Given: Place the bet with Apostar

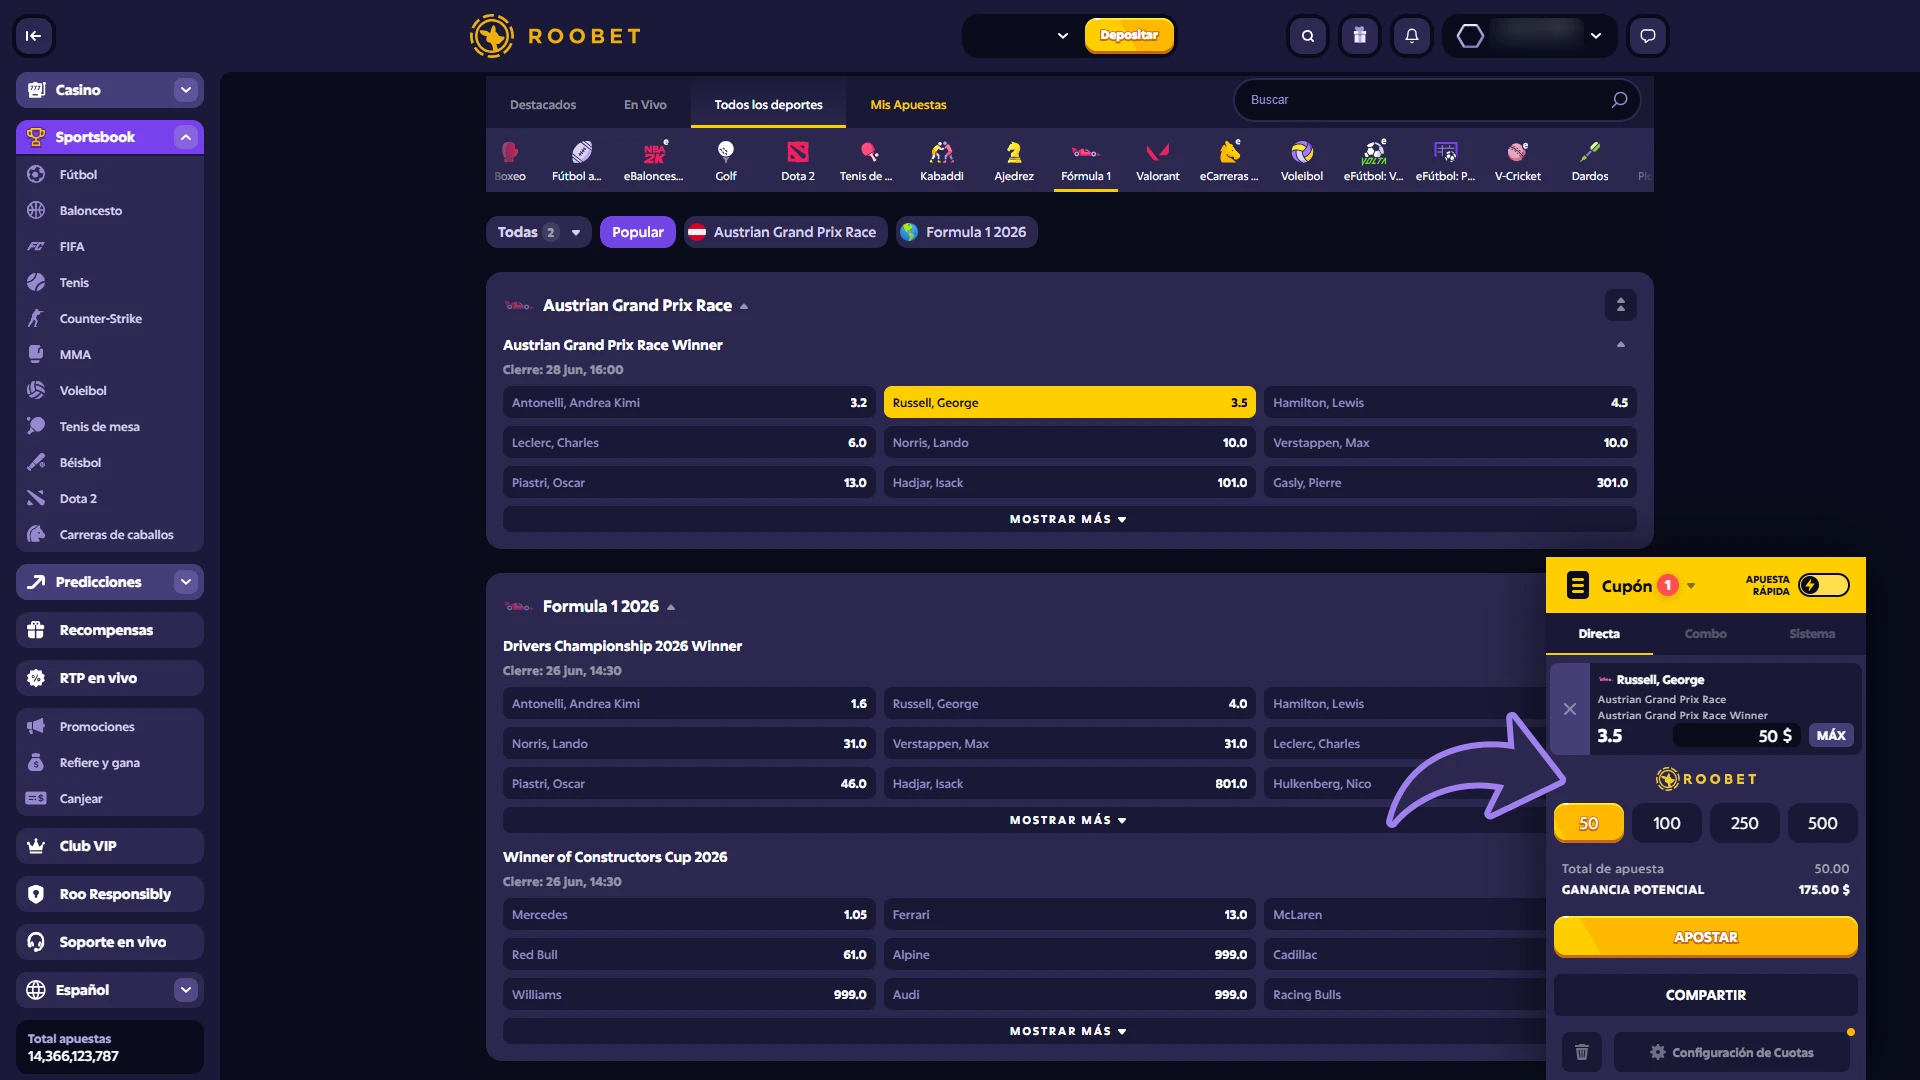Looking at the screenshot, I should point(1706,937).
